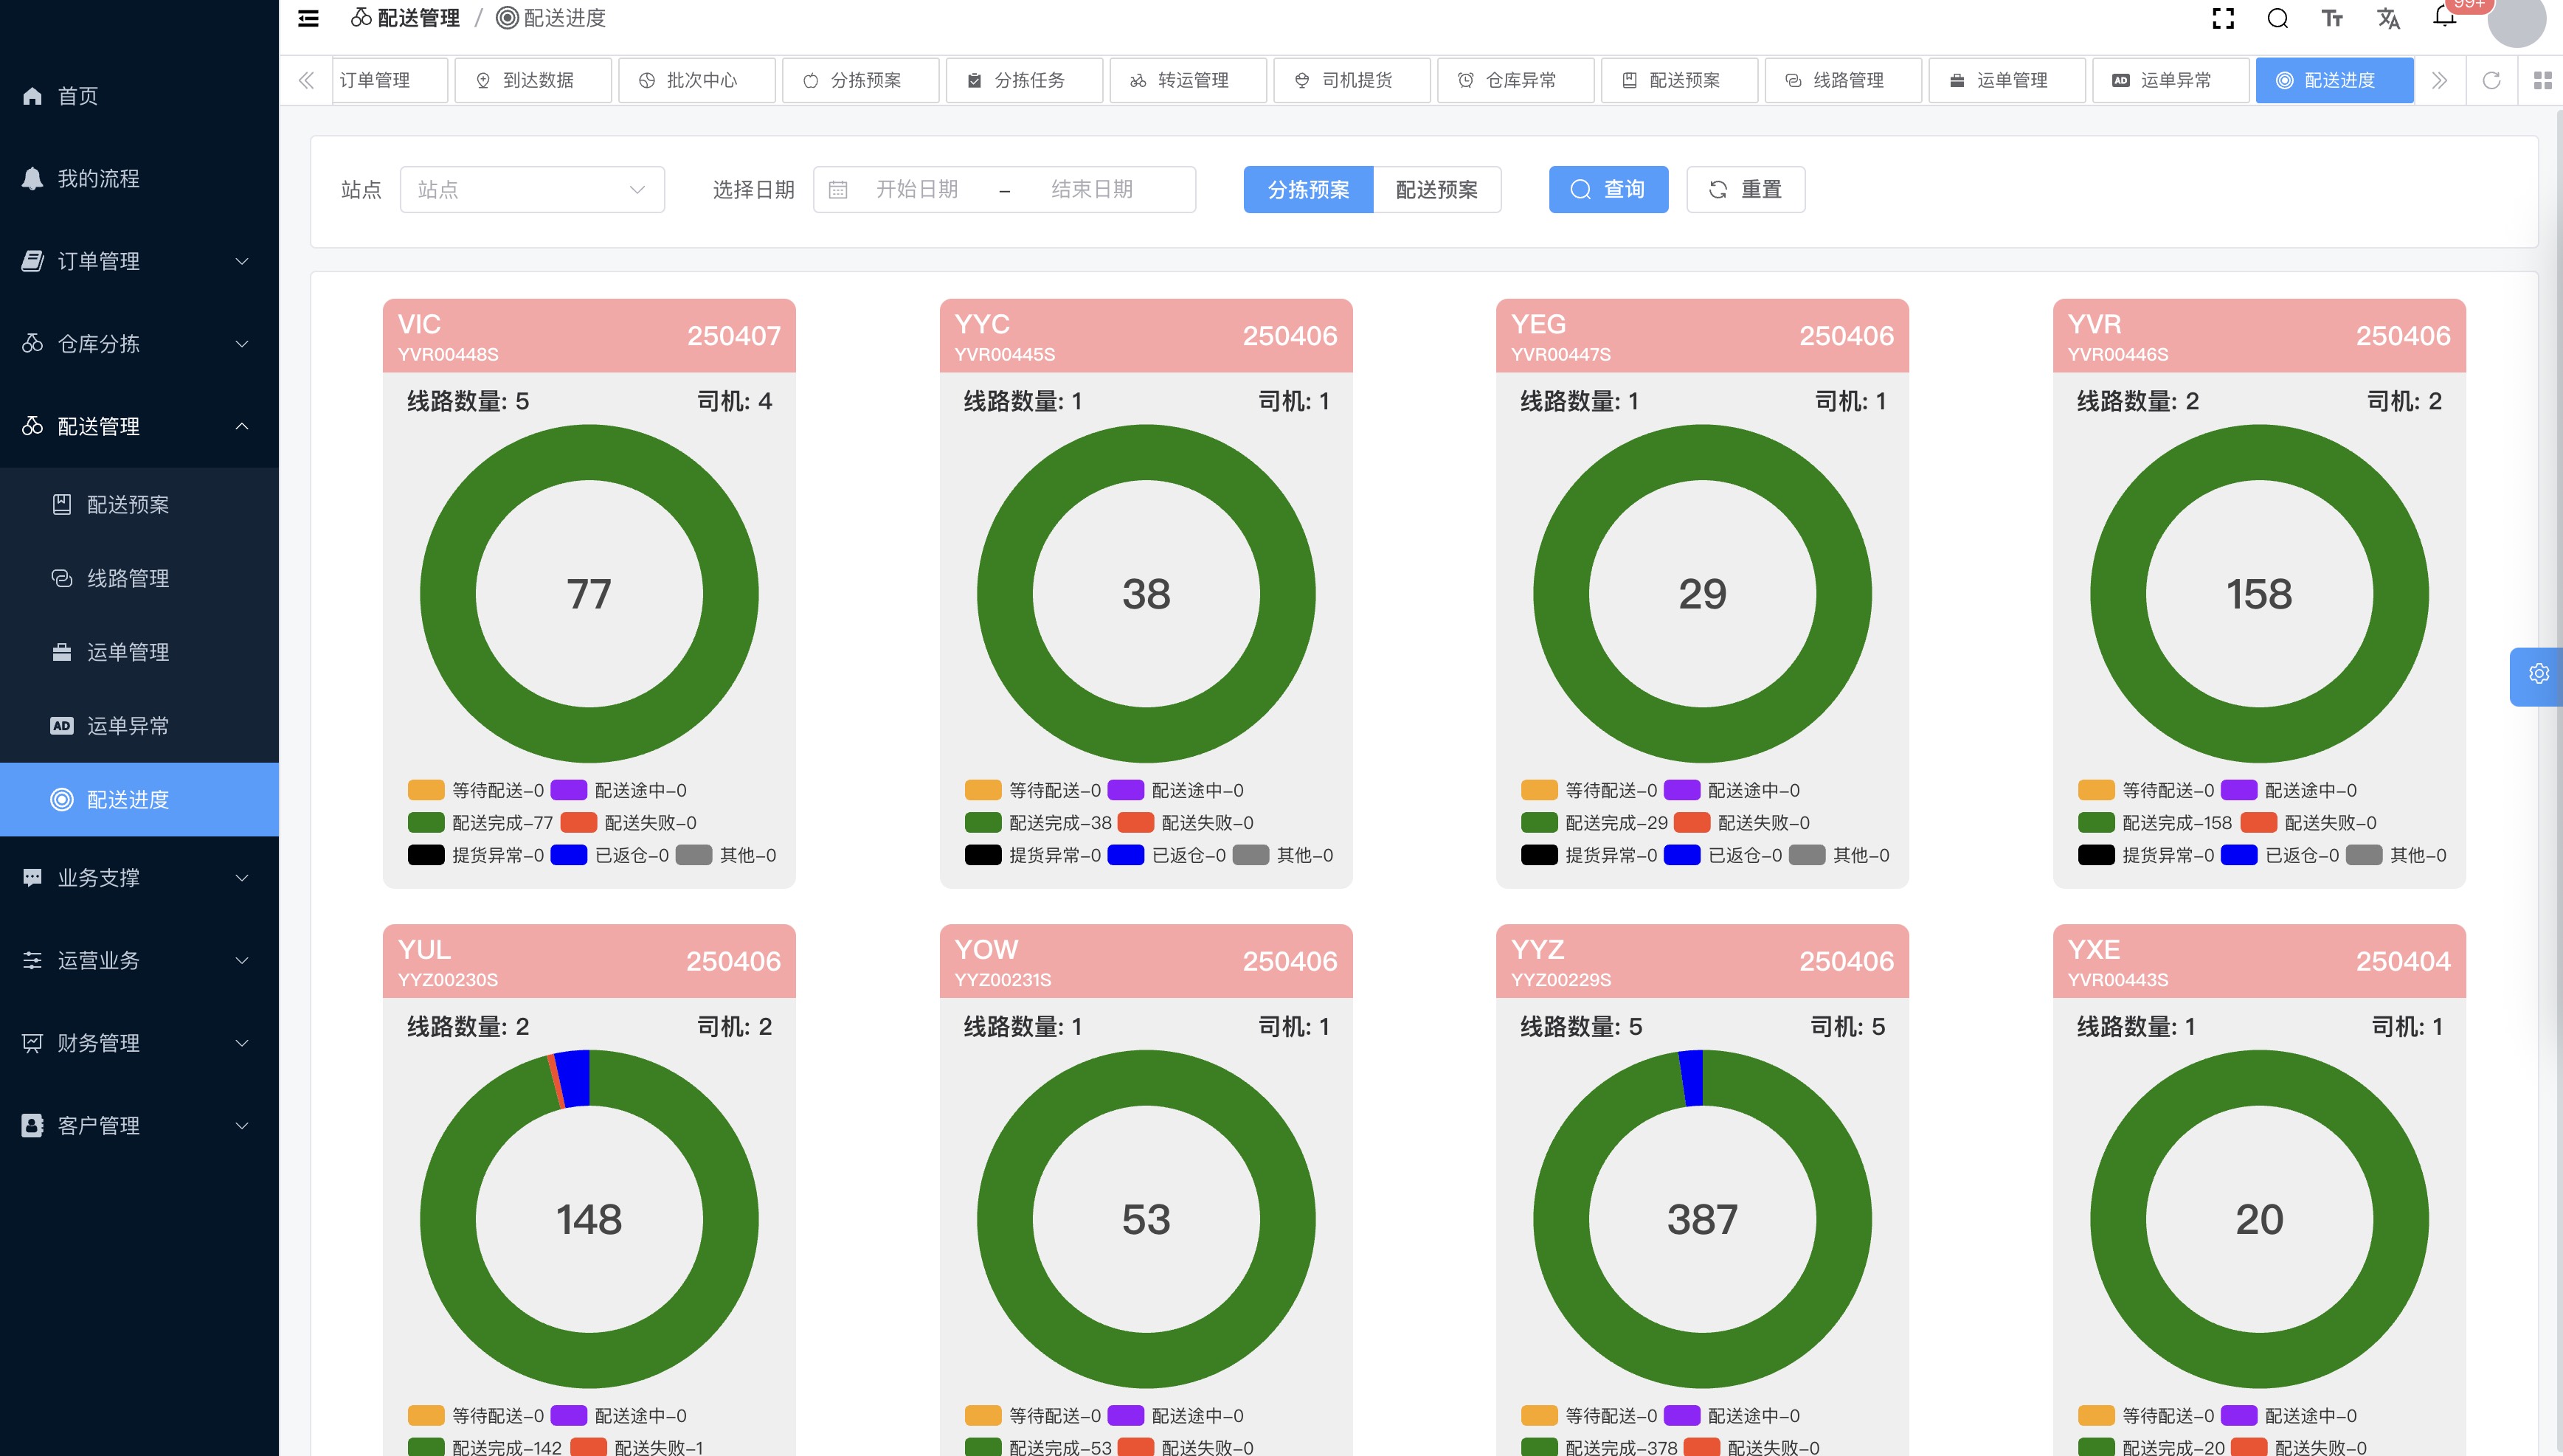Collapse sidebar with hamburger menu icon
The width and height of the screenshot is (2563, 1456).
click(x=309, y=18)
